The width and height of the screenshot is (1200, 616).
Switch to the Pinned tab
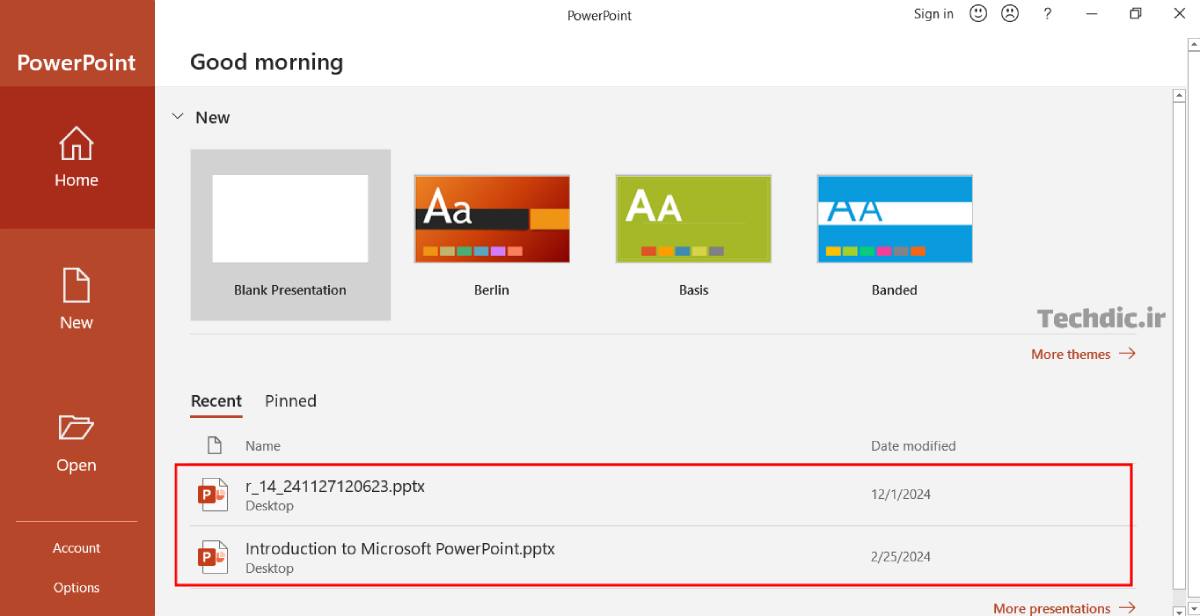click(290, 401)
